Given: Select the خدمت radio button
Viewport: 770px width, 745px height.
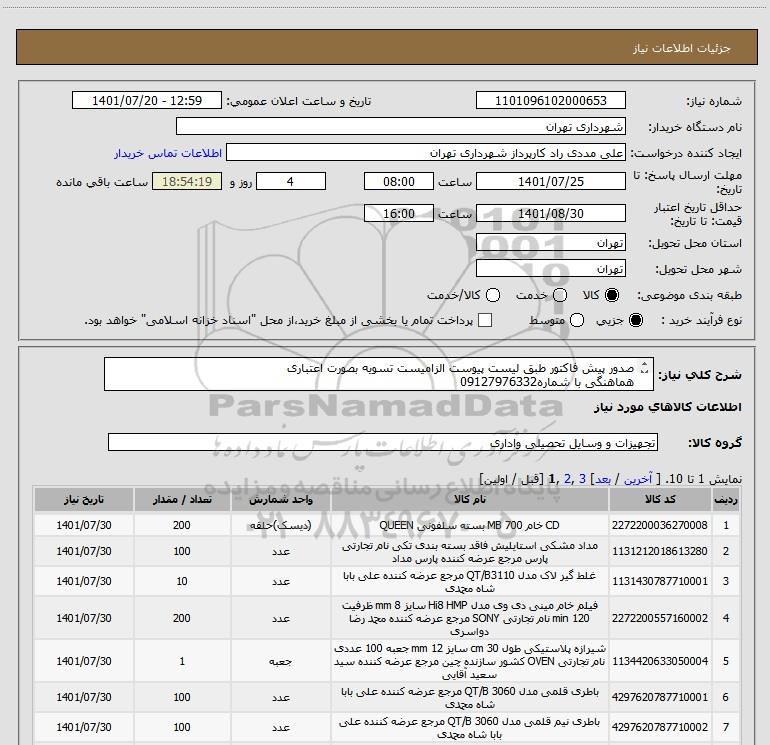Looking at the screenshot, I should tap(560, 295).
